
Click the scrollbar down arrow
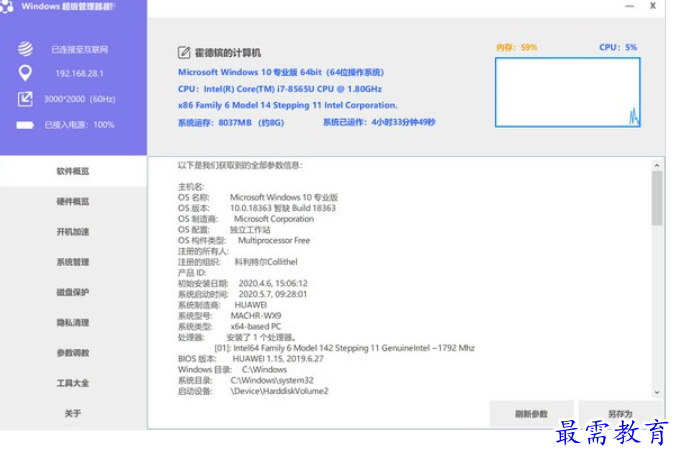[657, 392]
